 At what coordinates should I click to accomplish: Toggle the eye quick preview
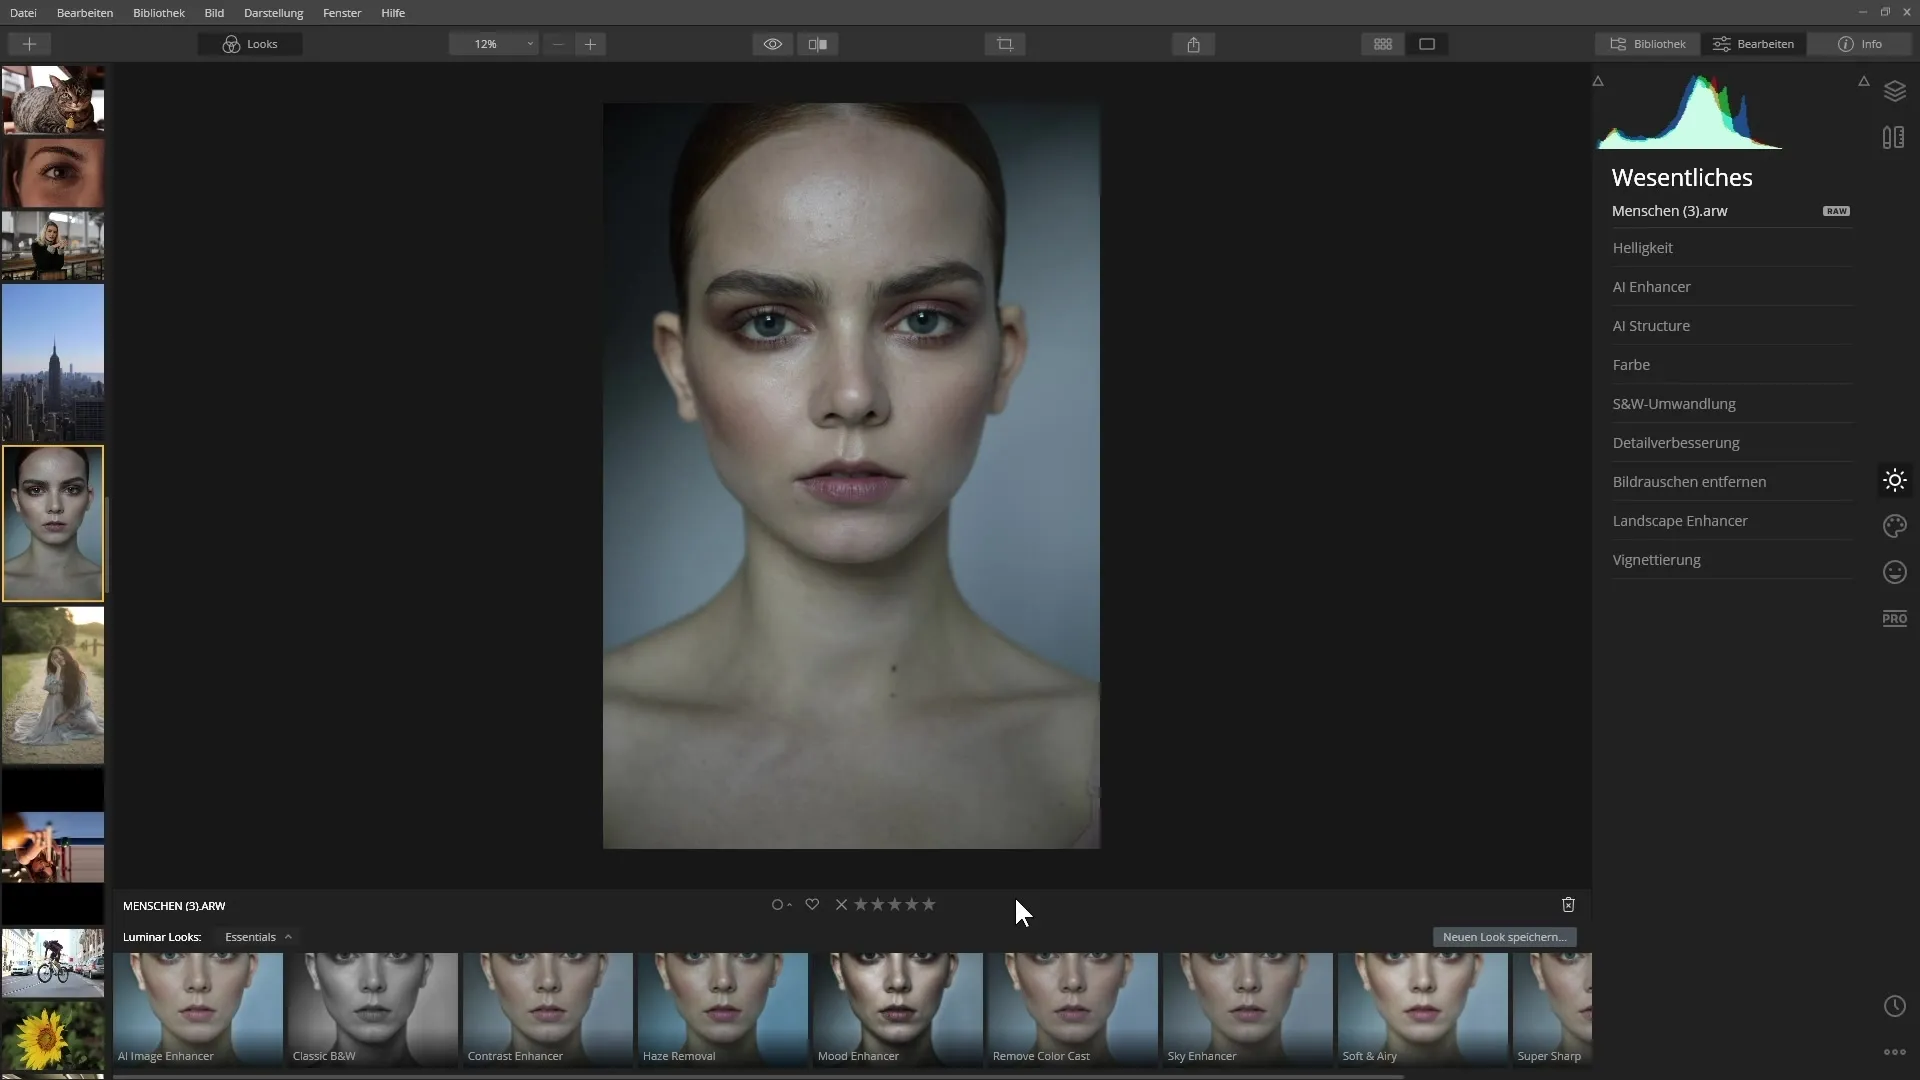pyautogui.click(x=773, y=44)
